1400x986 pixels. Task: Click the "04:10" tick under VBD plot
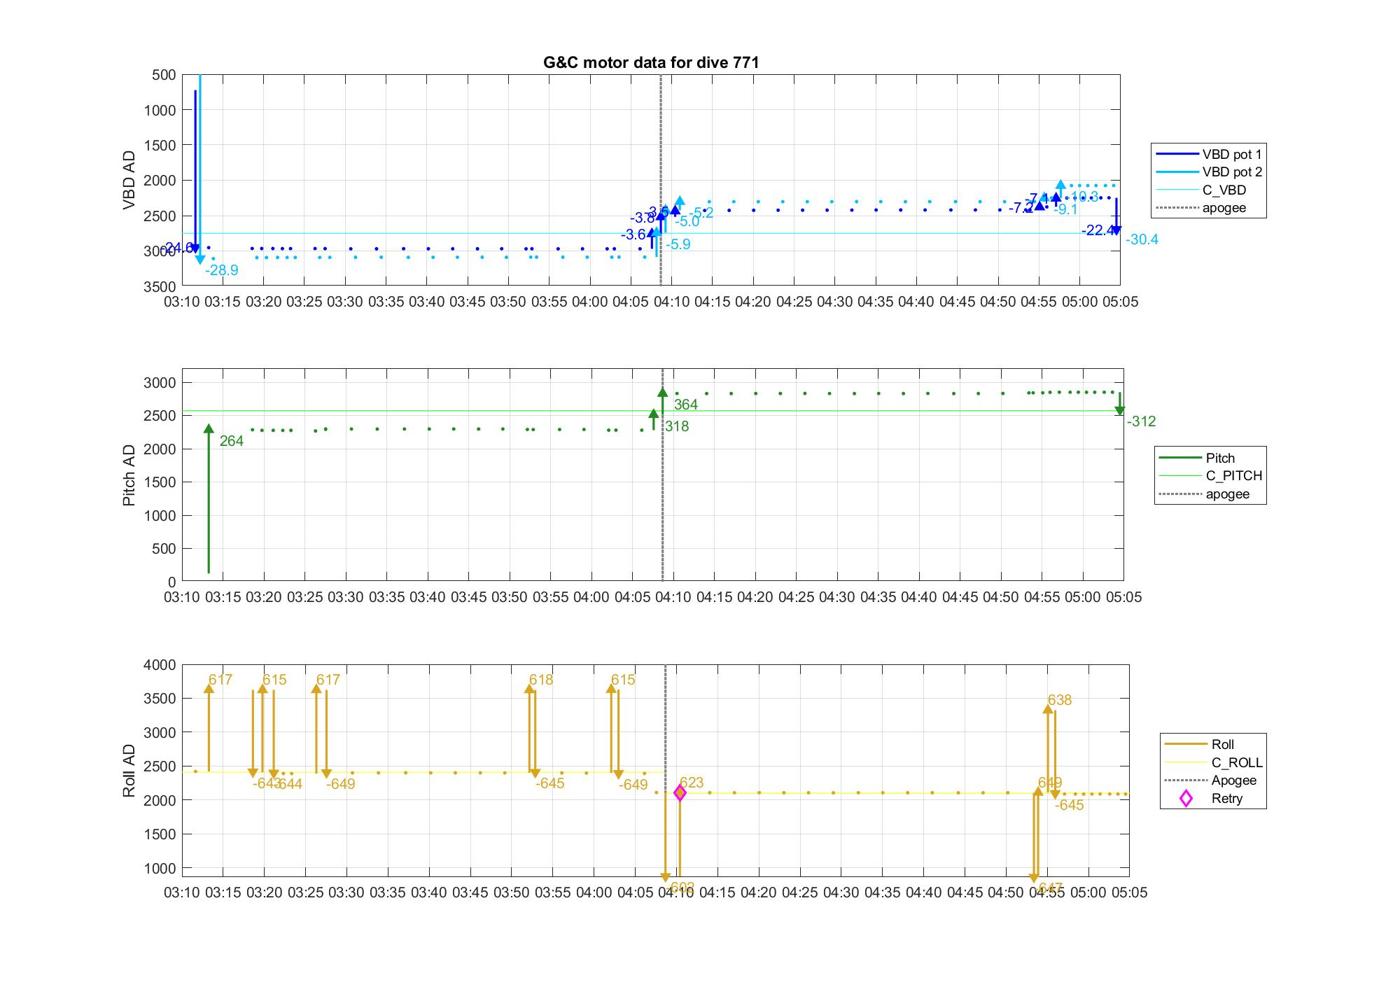point(671,301)
